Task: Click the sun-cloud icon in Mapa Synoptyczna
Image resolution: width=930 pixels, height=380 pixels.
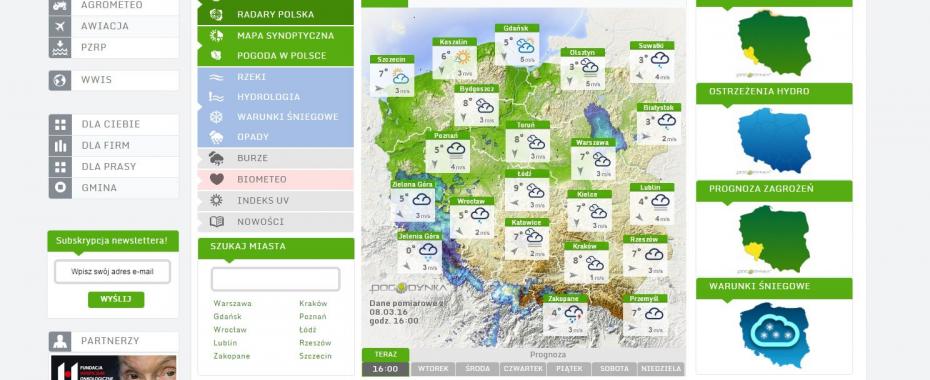Action: [x=216, y=36]
